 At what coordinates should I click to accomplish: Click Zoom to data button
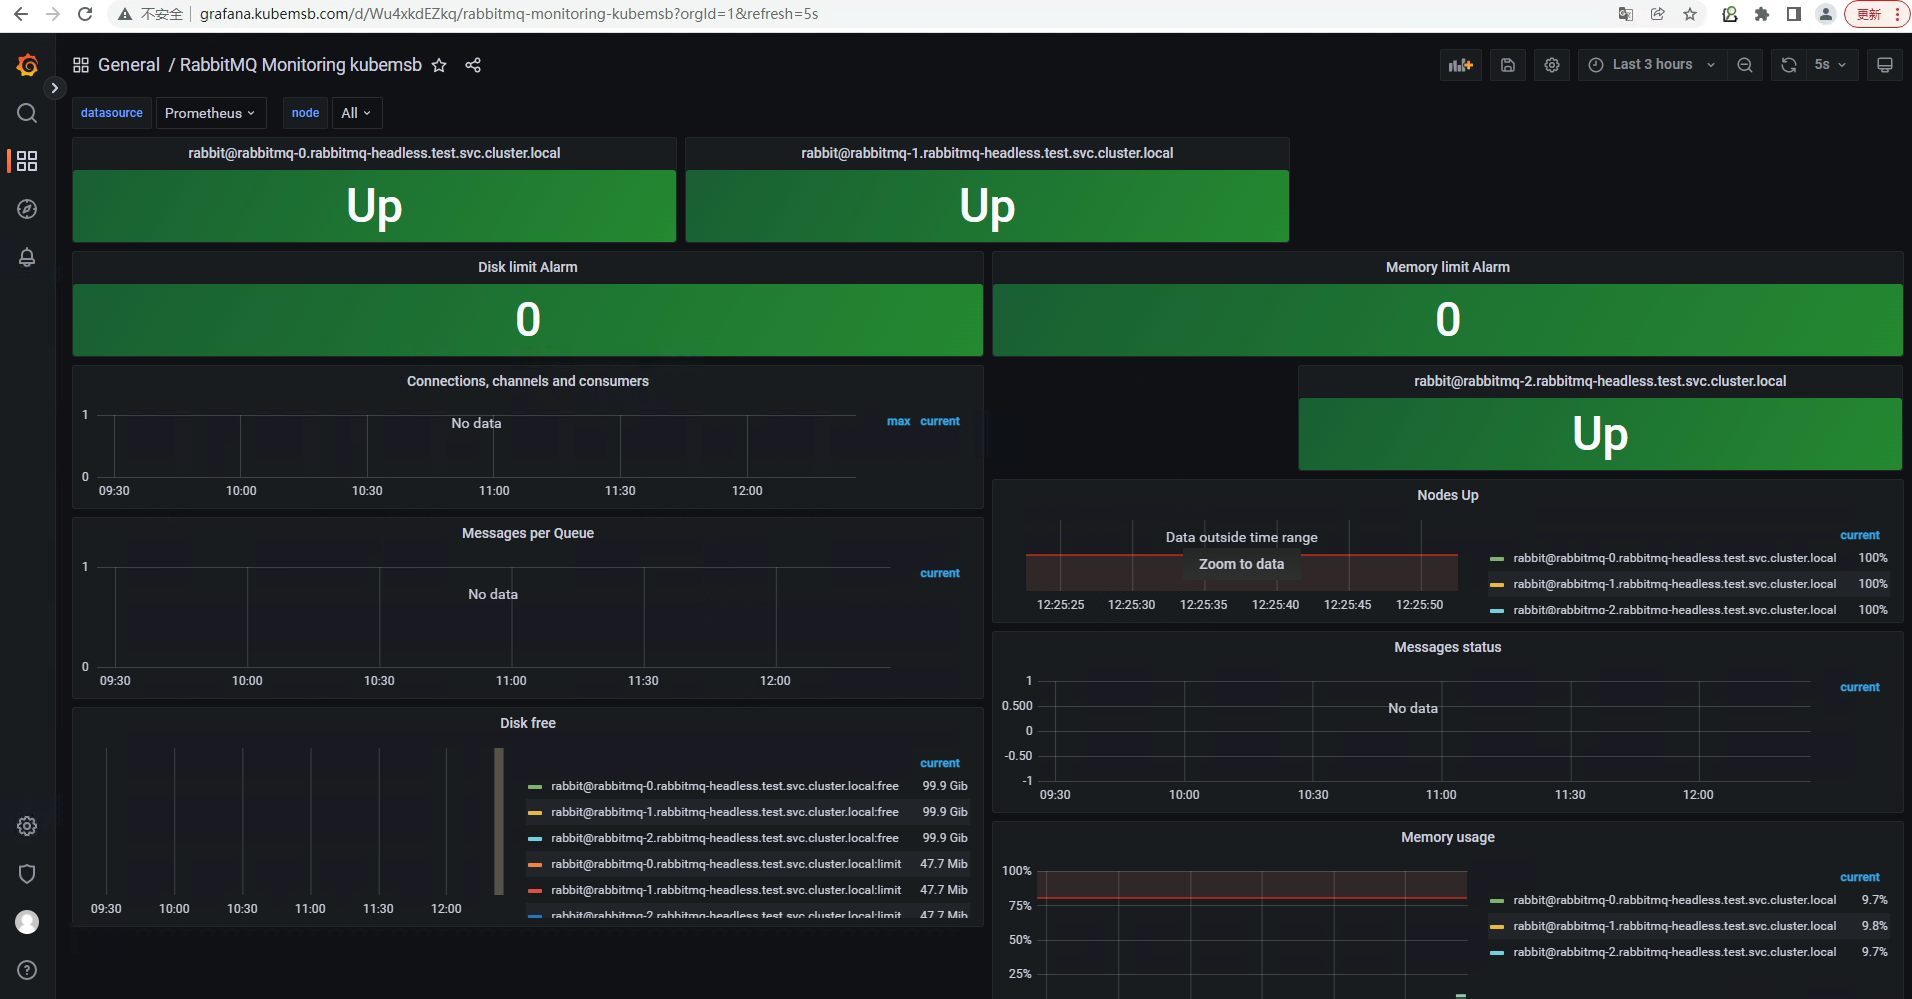(1242, 564)
